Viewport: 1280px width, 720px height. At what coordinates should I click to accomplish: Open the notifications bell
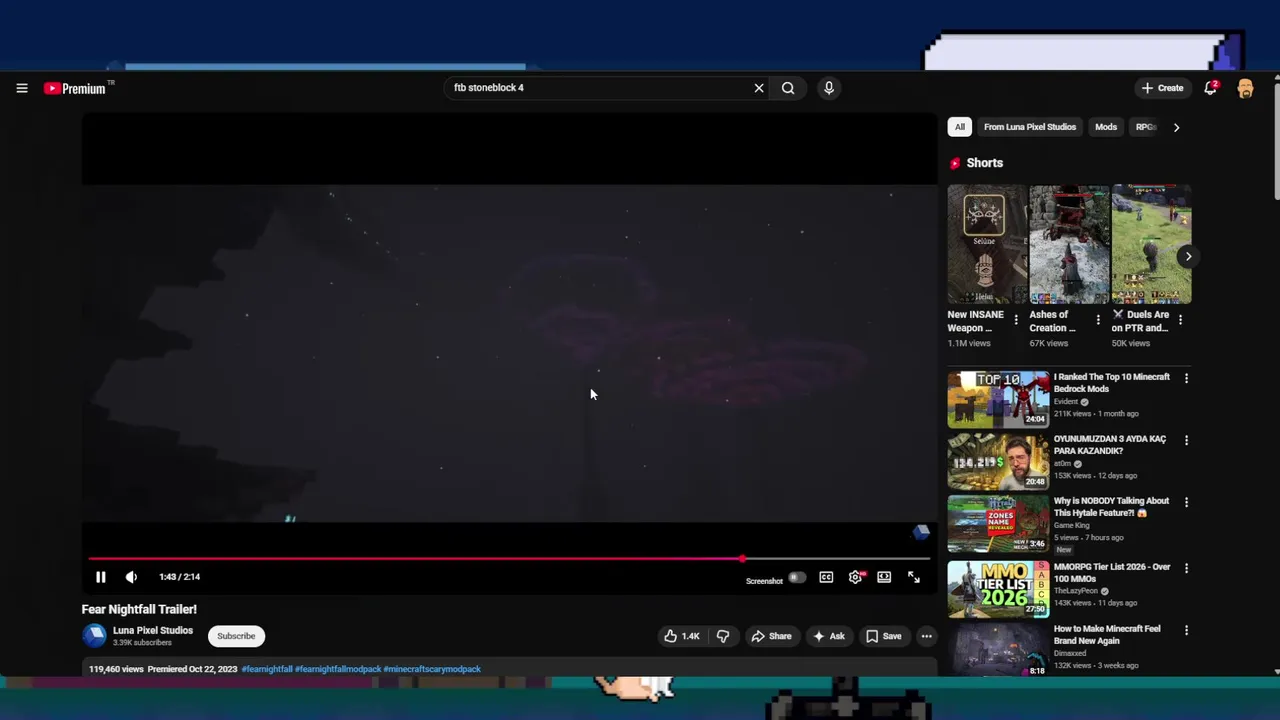coord(1211,88)
